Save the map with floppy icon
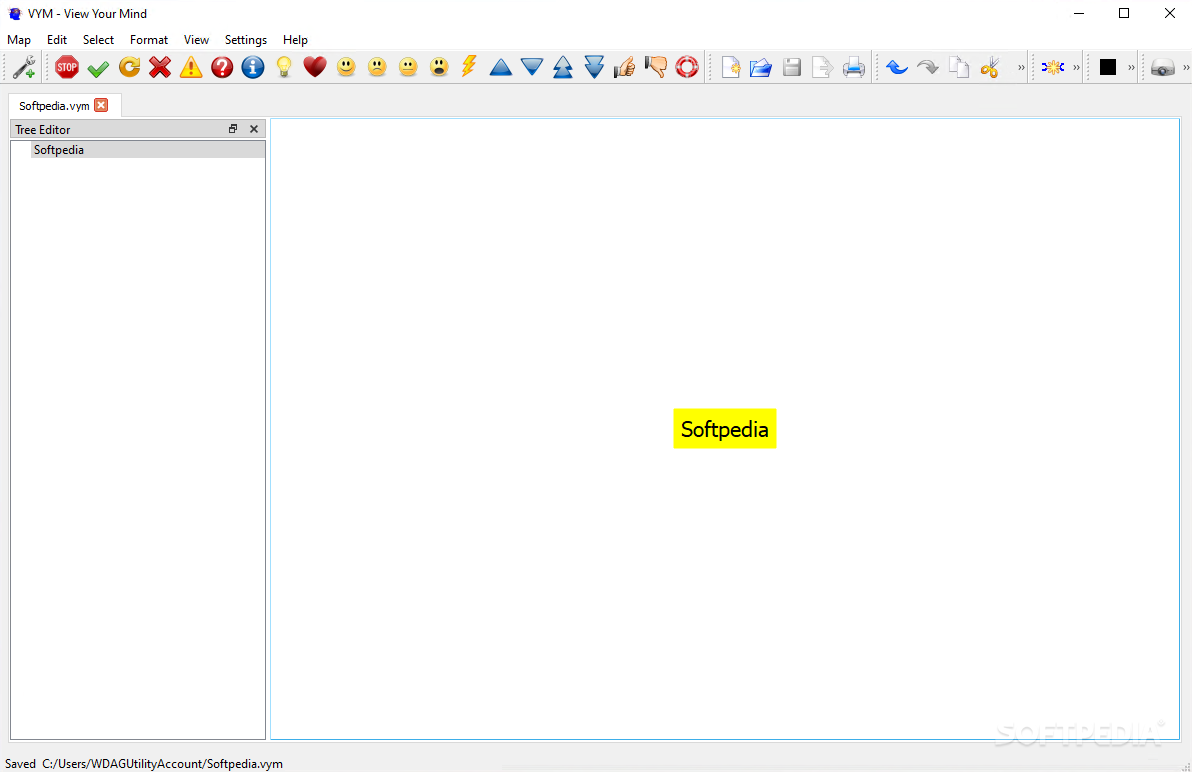The height and width of the screenshot is (772, 1192). coord(792,68)
